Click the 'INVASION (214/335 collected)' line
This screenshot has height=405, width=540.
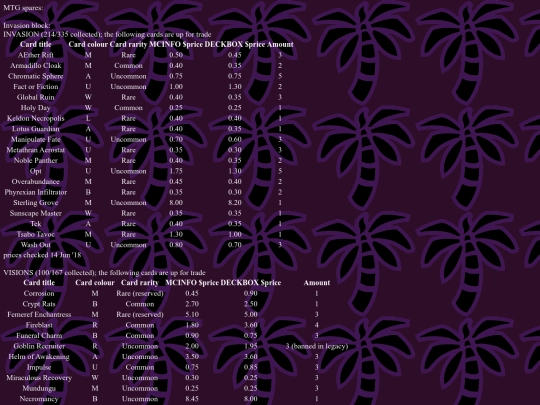[x=107, y=34]
